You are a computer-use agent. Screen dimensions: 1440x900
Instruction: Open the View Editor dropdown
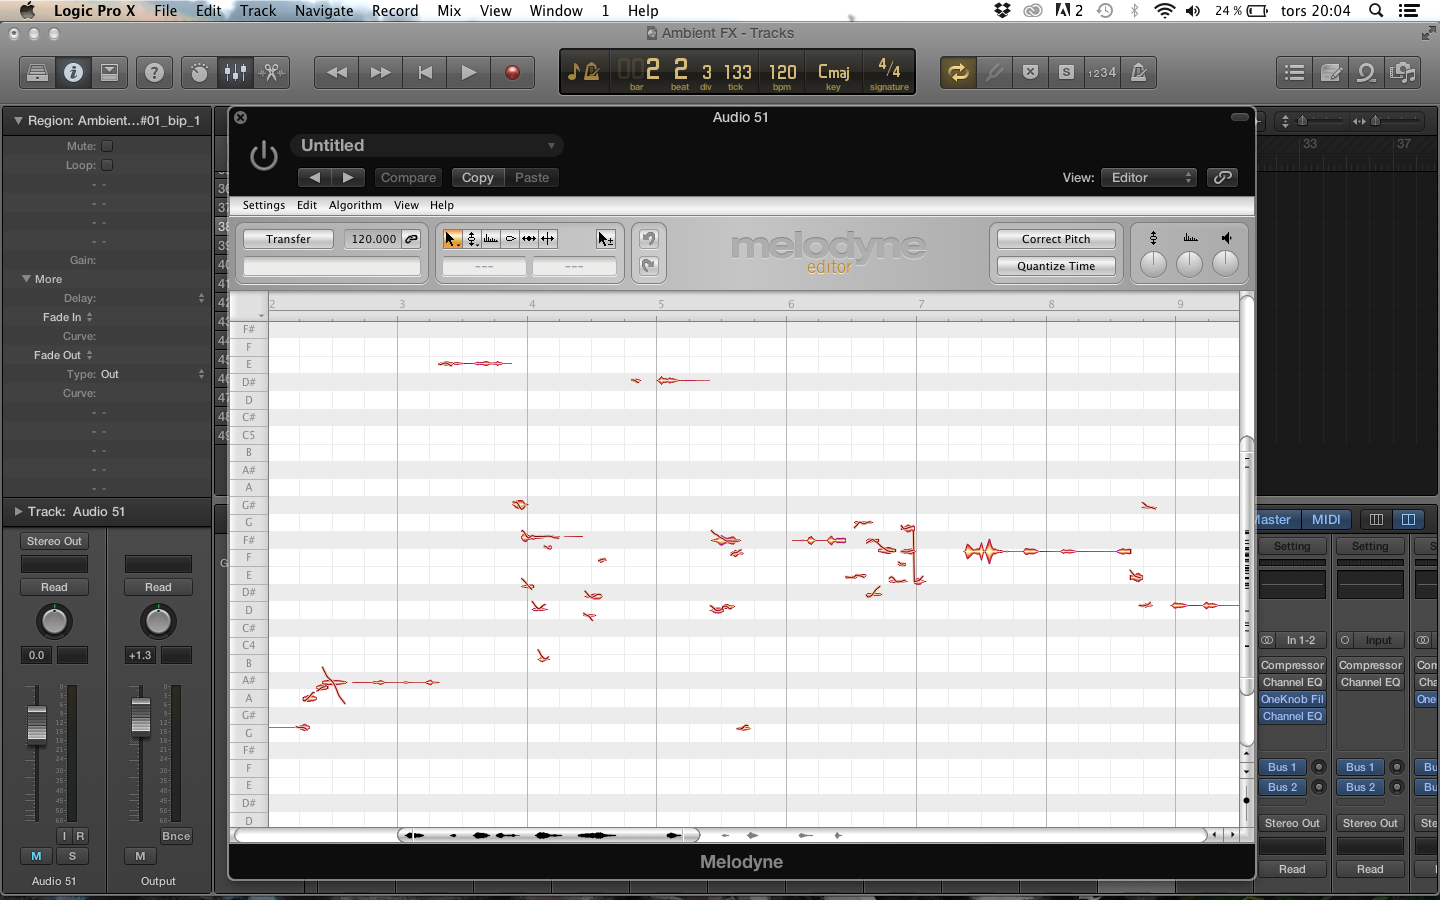tap(1148, 177)
